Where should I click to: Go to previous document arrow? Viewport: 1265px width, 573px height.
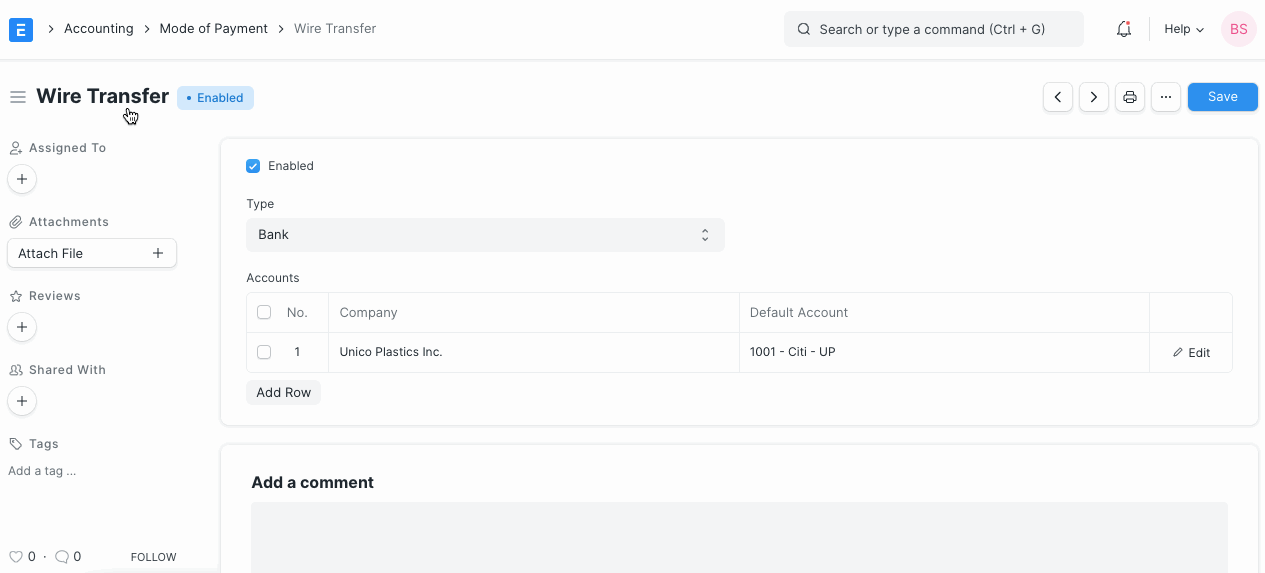(x=1058, y=97)
